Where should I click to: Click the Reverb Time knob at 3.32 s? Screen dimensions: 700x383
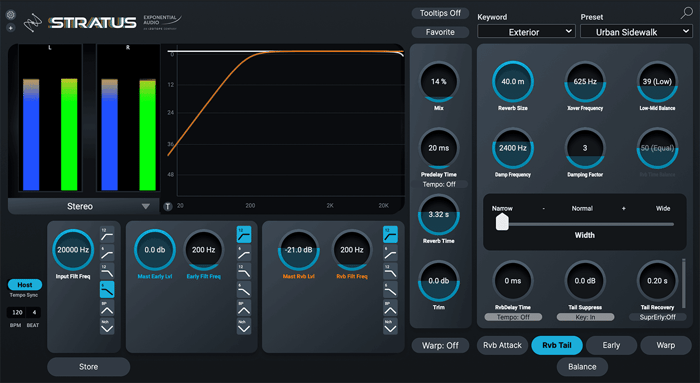point(439,215)
